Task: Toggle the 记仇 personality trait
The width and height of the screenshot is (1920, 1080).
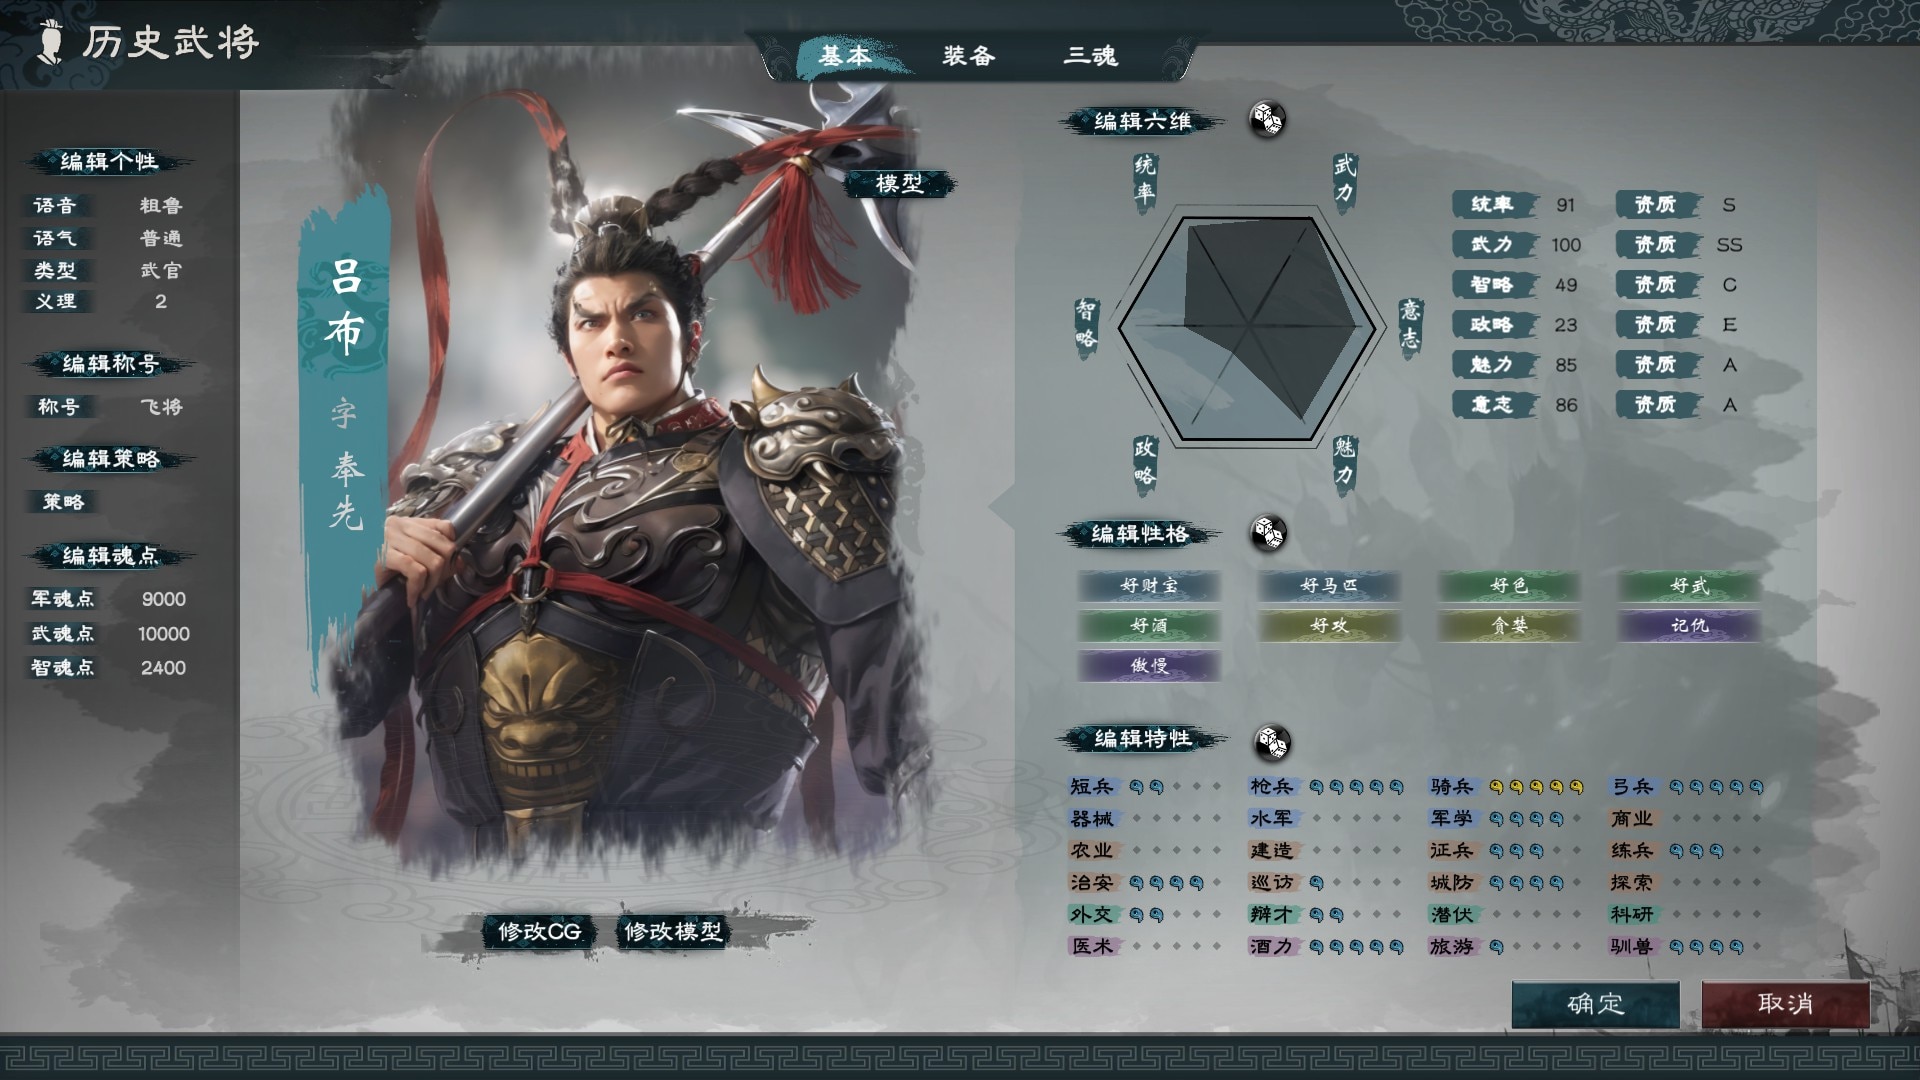Action: click(1689, 626)
